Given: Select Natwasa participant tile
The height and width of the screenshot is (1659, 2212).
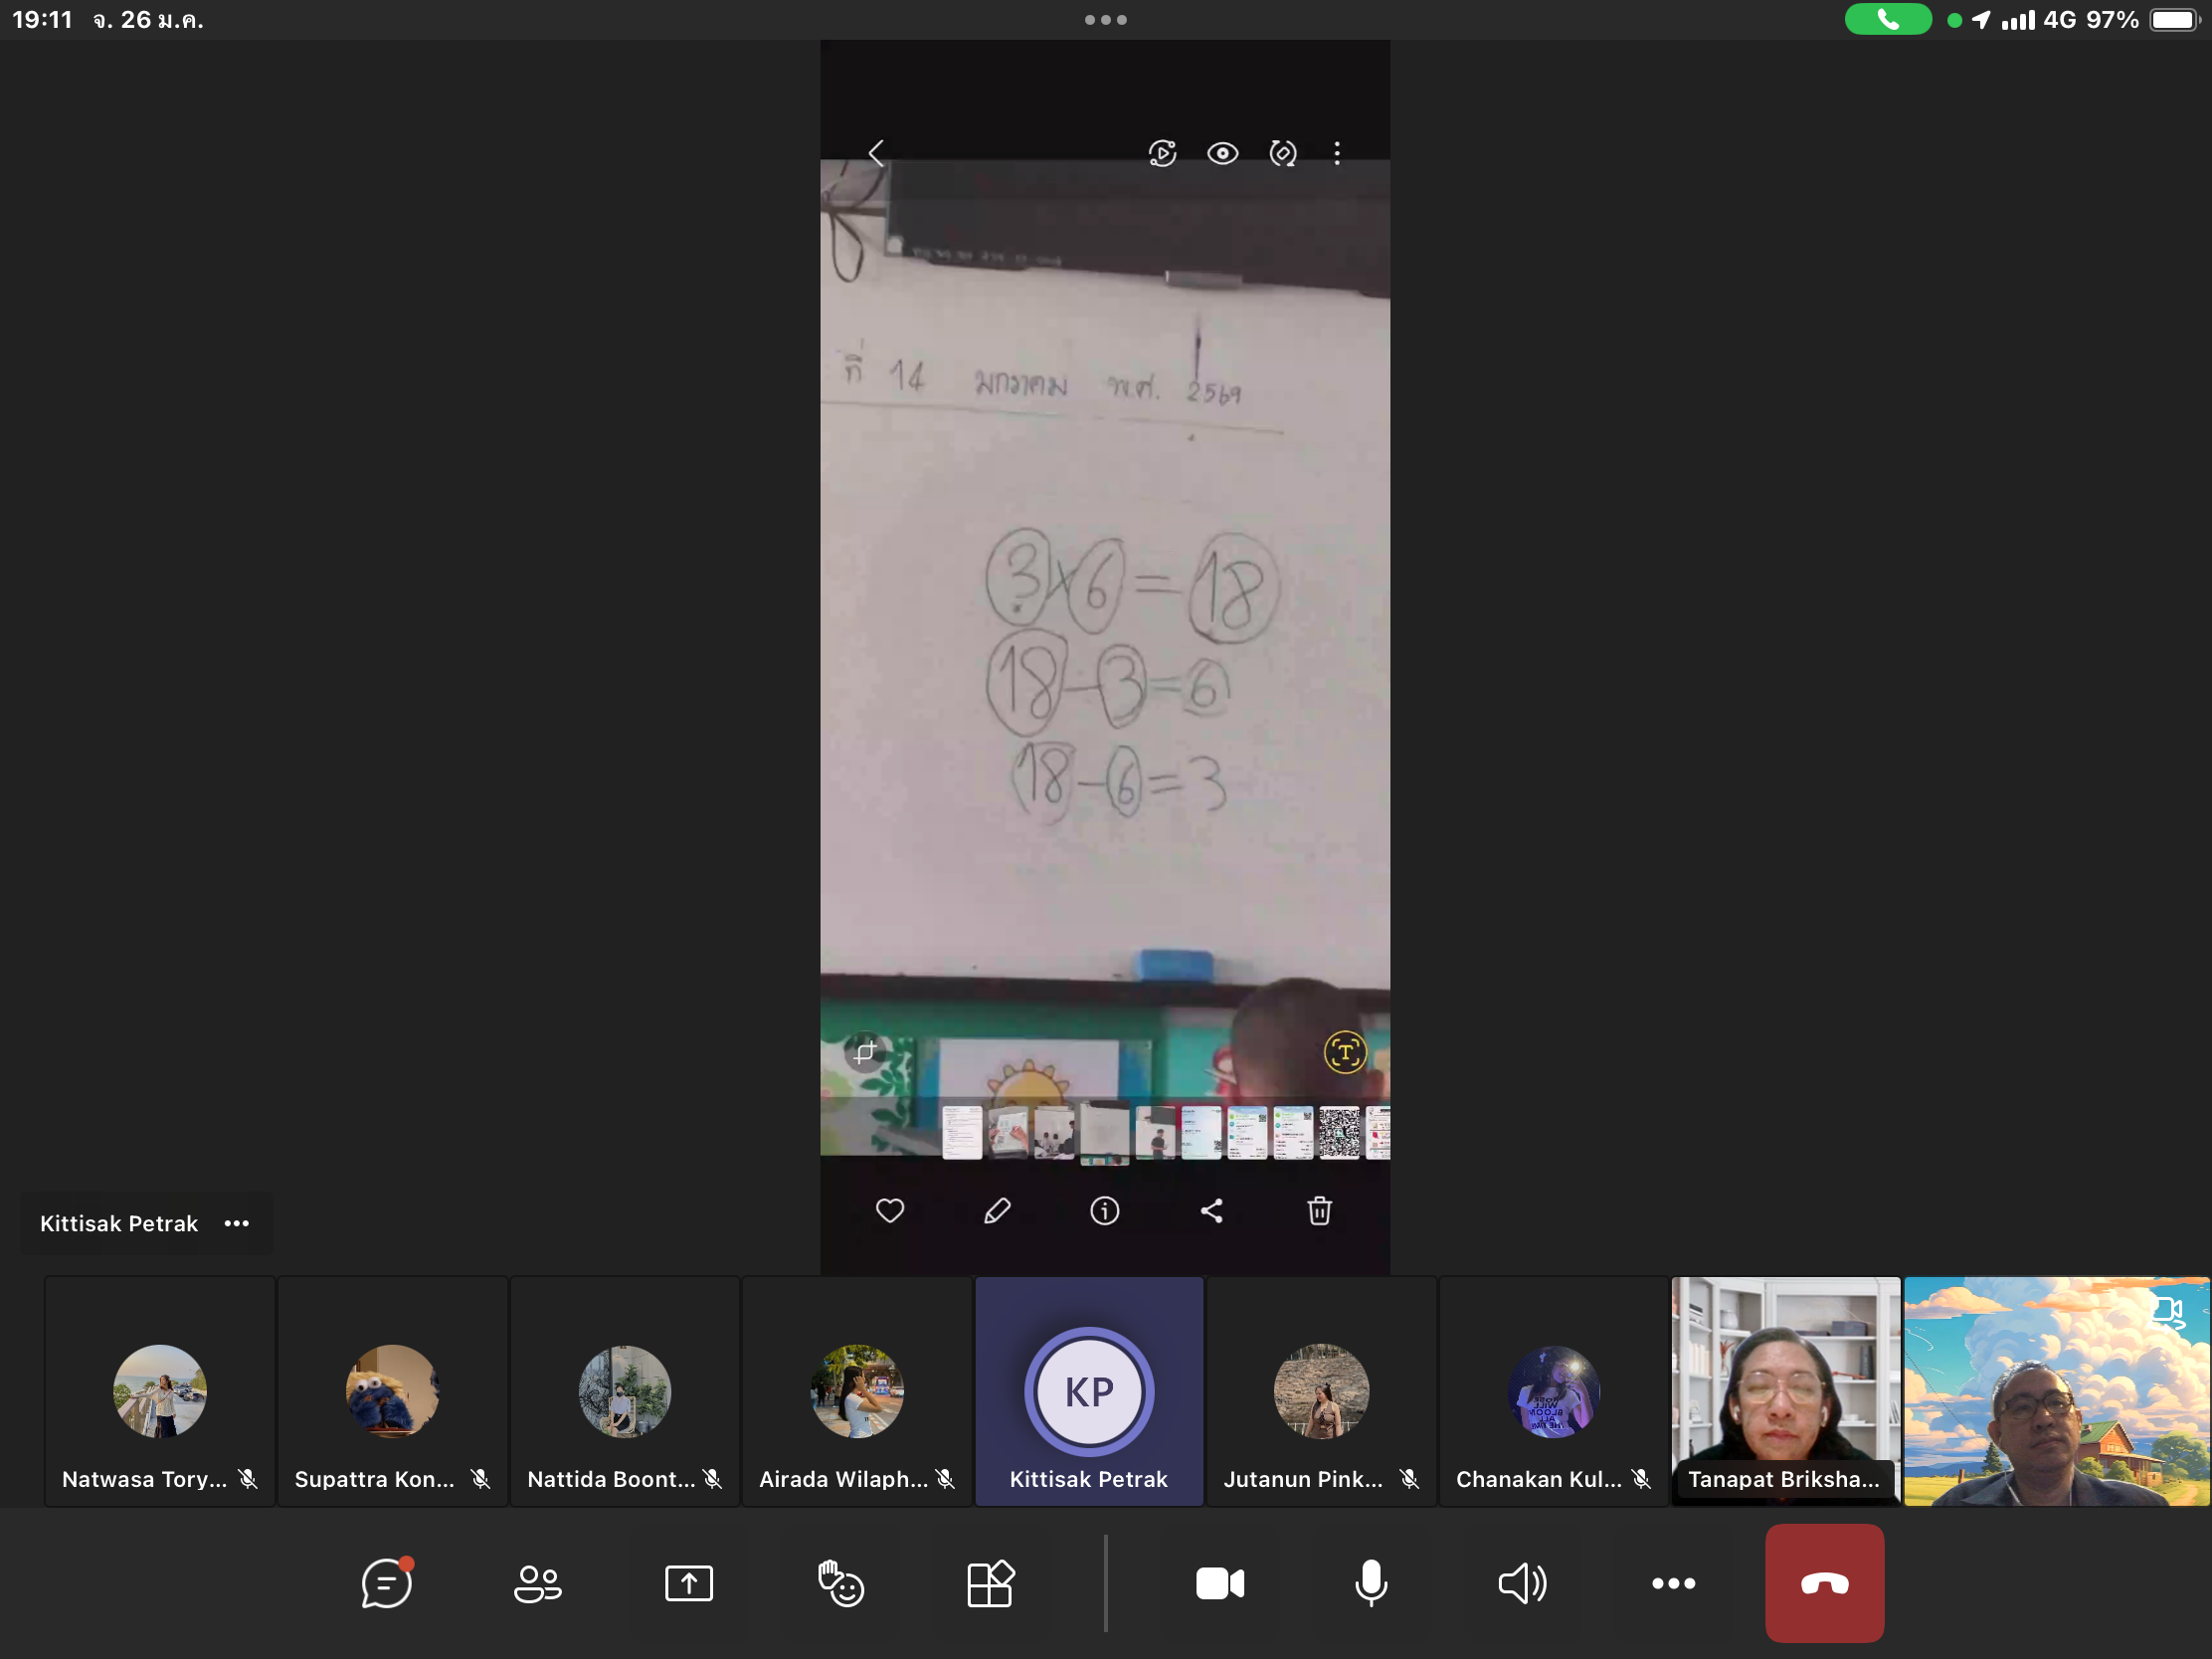Looking at the screenshot, I should click(x=160, y=1391).
